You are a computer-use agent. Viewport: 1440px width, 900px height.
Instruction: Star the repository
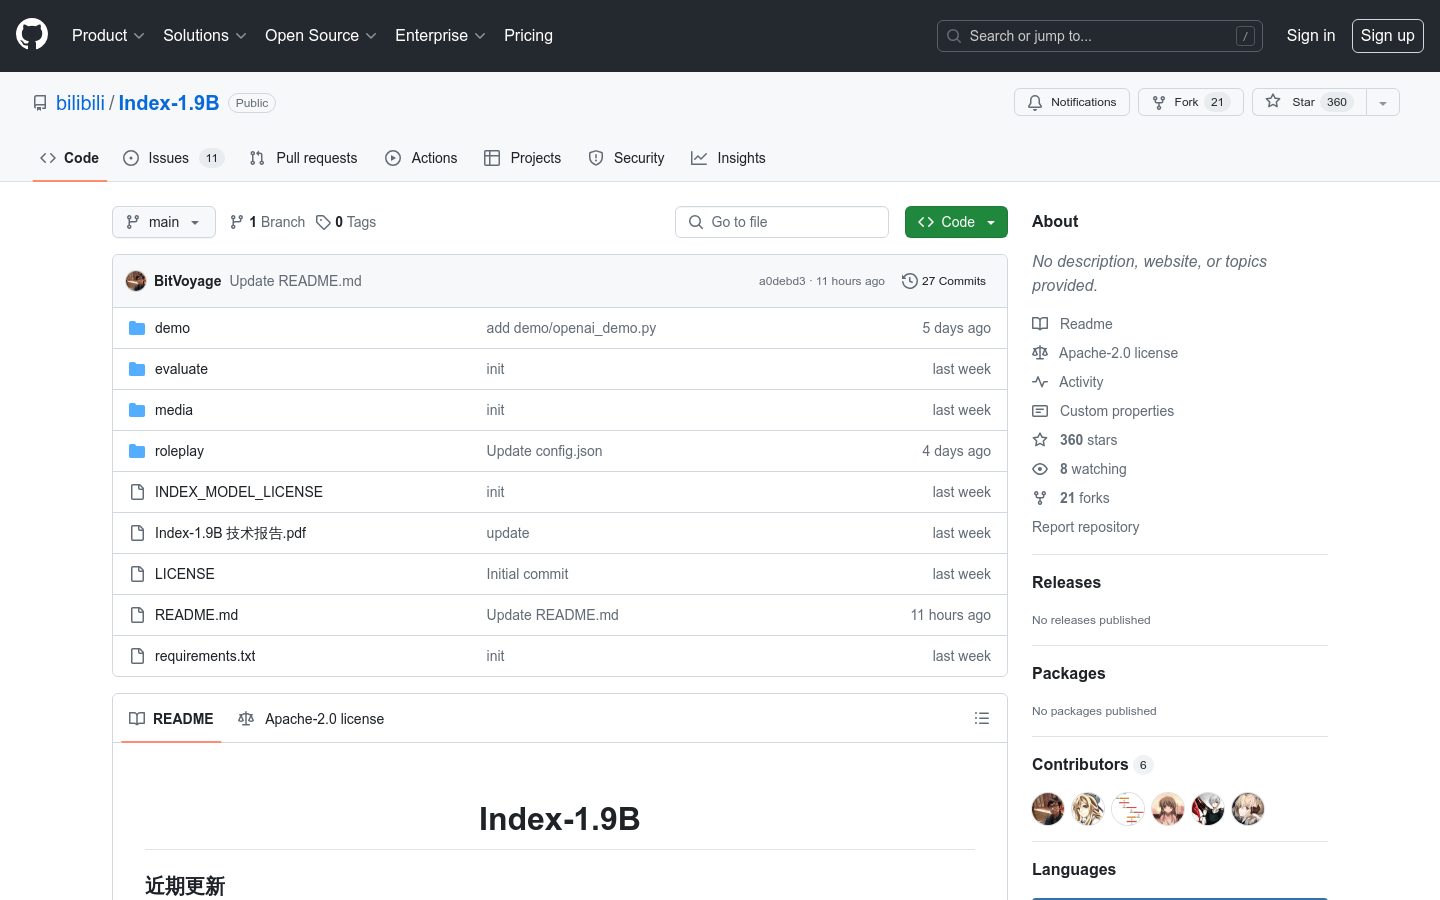point(1309,102)
